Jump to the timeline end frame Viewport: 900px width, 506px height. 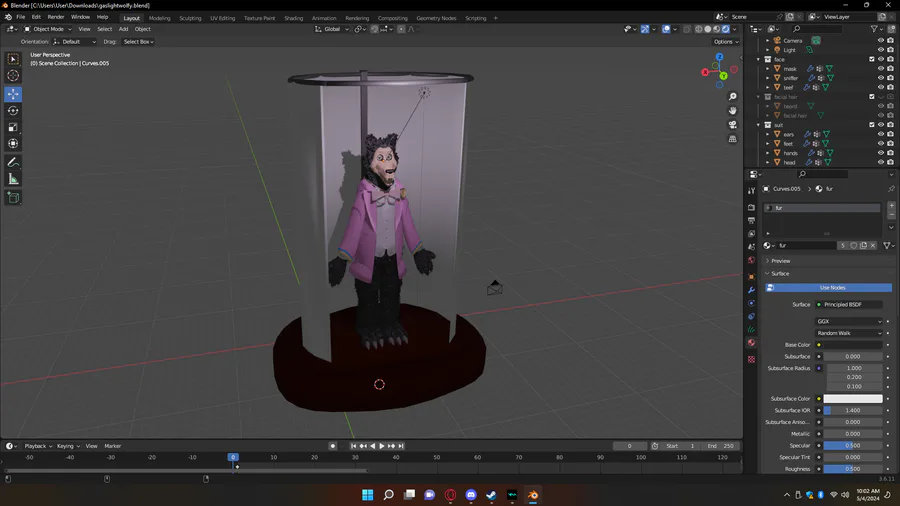401,446
